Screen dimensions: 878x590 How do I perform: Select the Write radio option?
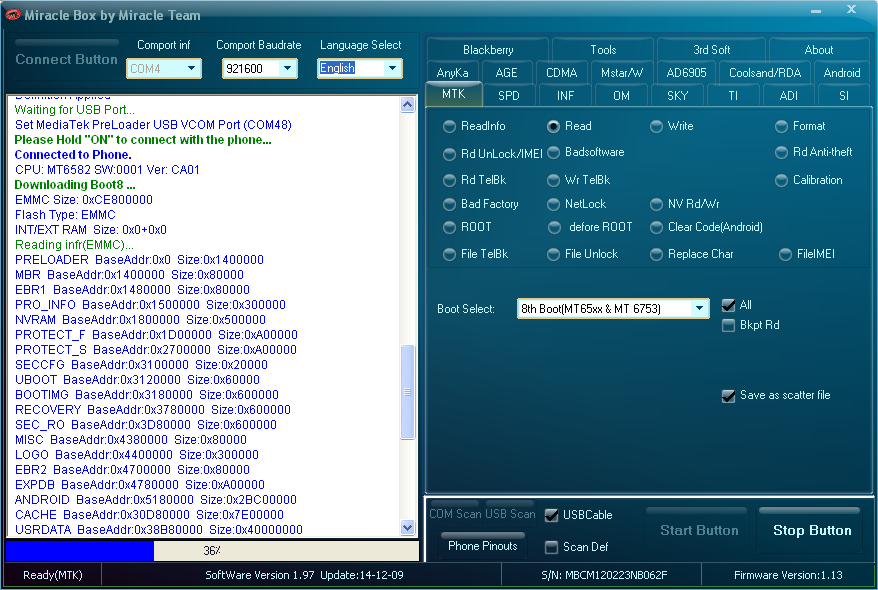[x=656, y=127]
